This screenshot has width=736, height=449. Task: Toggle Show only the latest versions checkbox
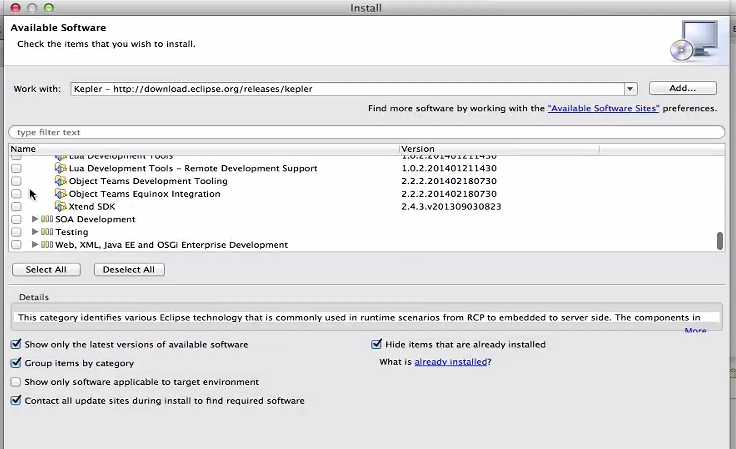(16, 344)
